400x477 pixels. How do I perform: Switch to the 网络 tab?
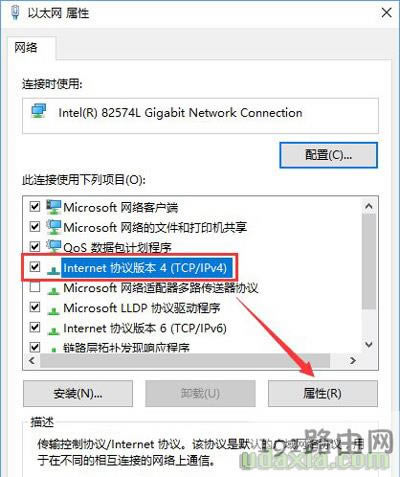(x=26, y=48)
